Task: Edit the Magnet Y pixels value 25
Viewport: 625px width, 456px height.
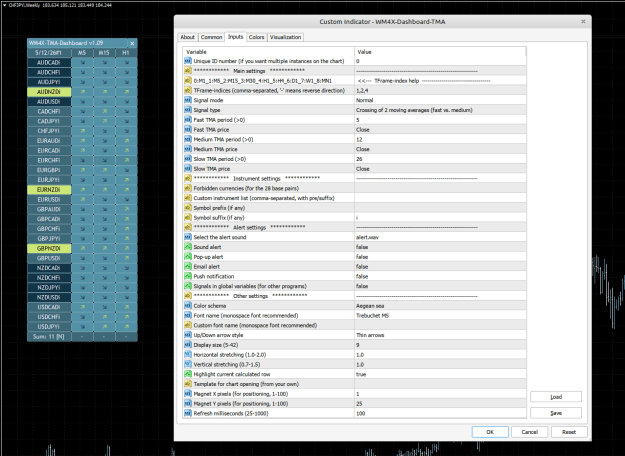Action: (440, 403)
